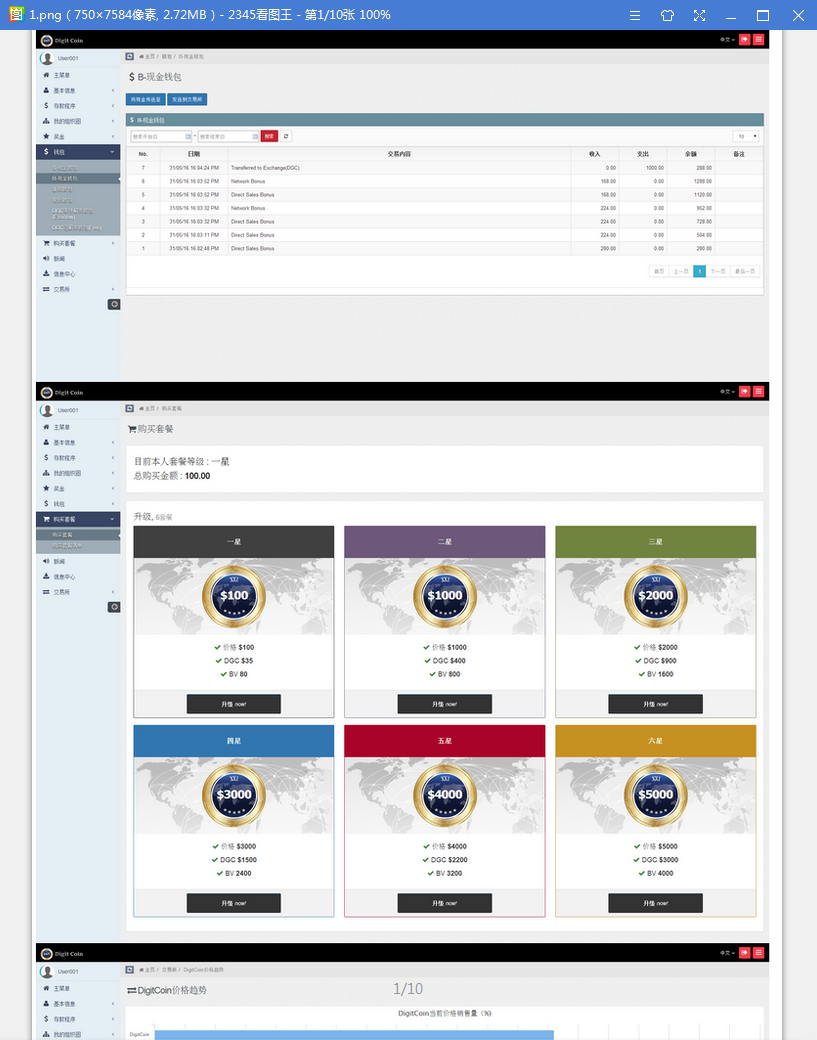Click the $5000 gold coin badge
This screenshot has height=1040, width=817.
pos(656,794)
